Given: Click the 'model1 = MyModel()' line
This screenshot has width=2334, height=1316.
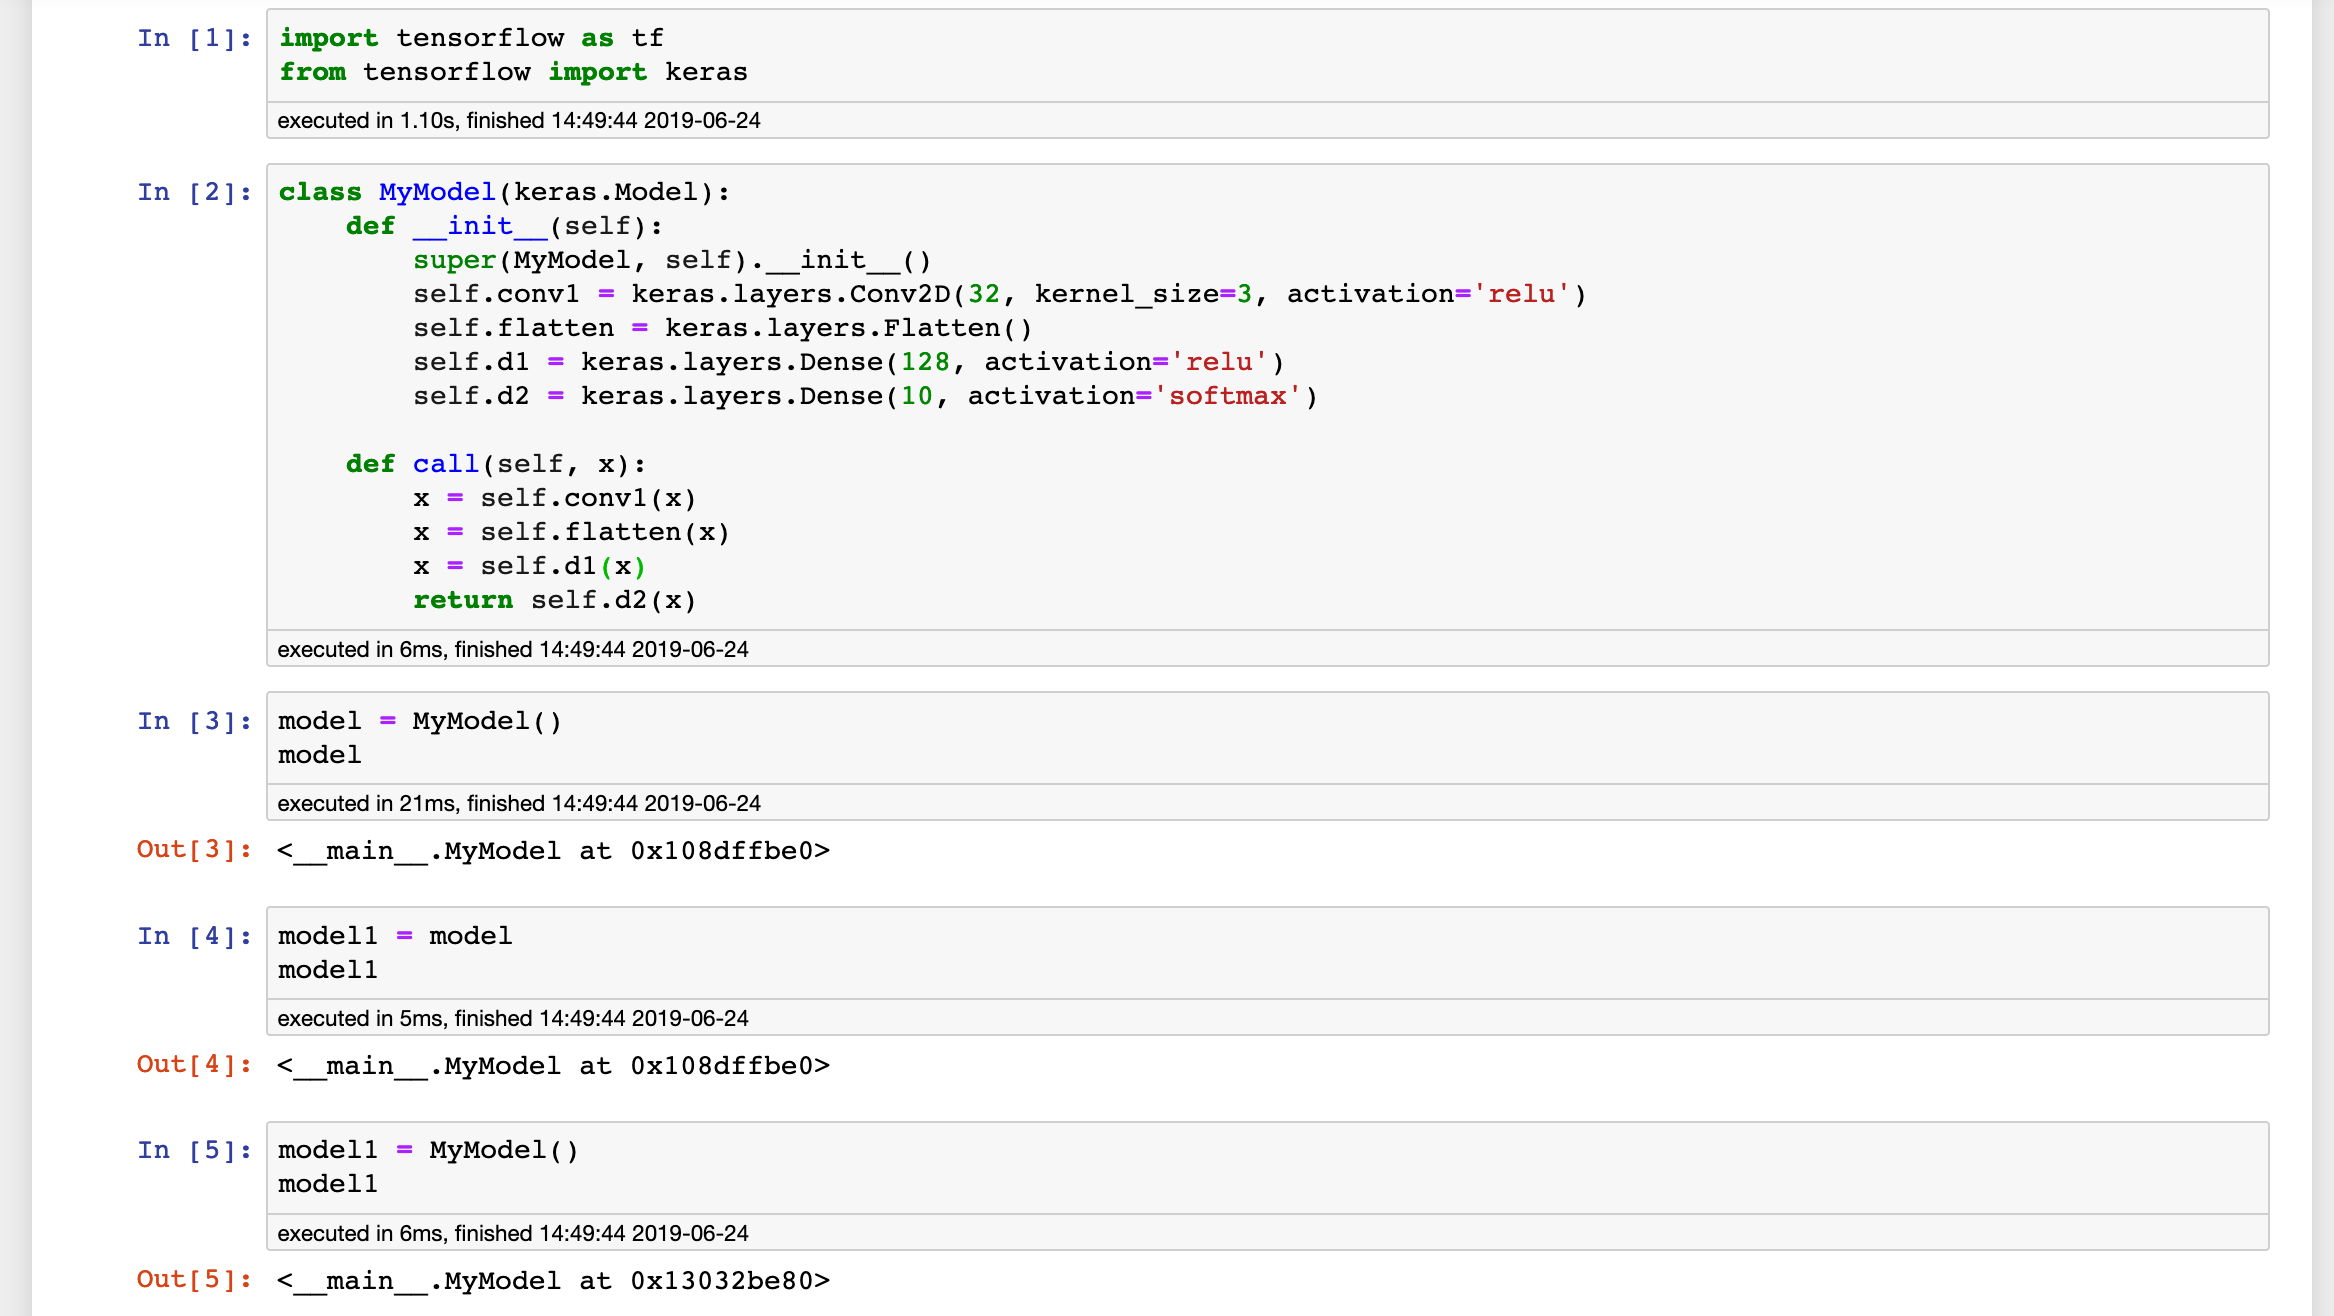Looking at the screenshot, I should pyautogui.click(x=429, y=1150).
